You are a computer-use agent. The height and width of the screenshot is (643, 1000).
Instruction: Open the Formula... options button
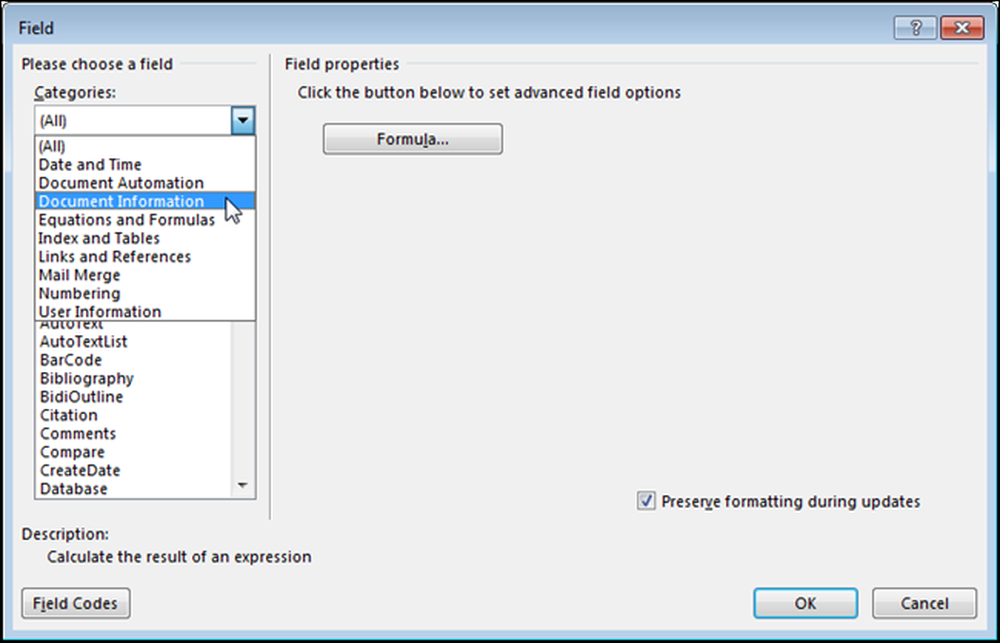click(x=413, y=139)
